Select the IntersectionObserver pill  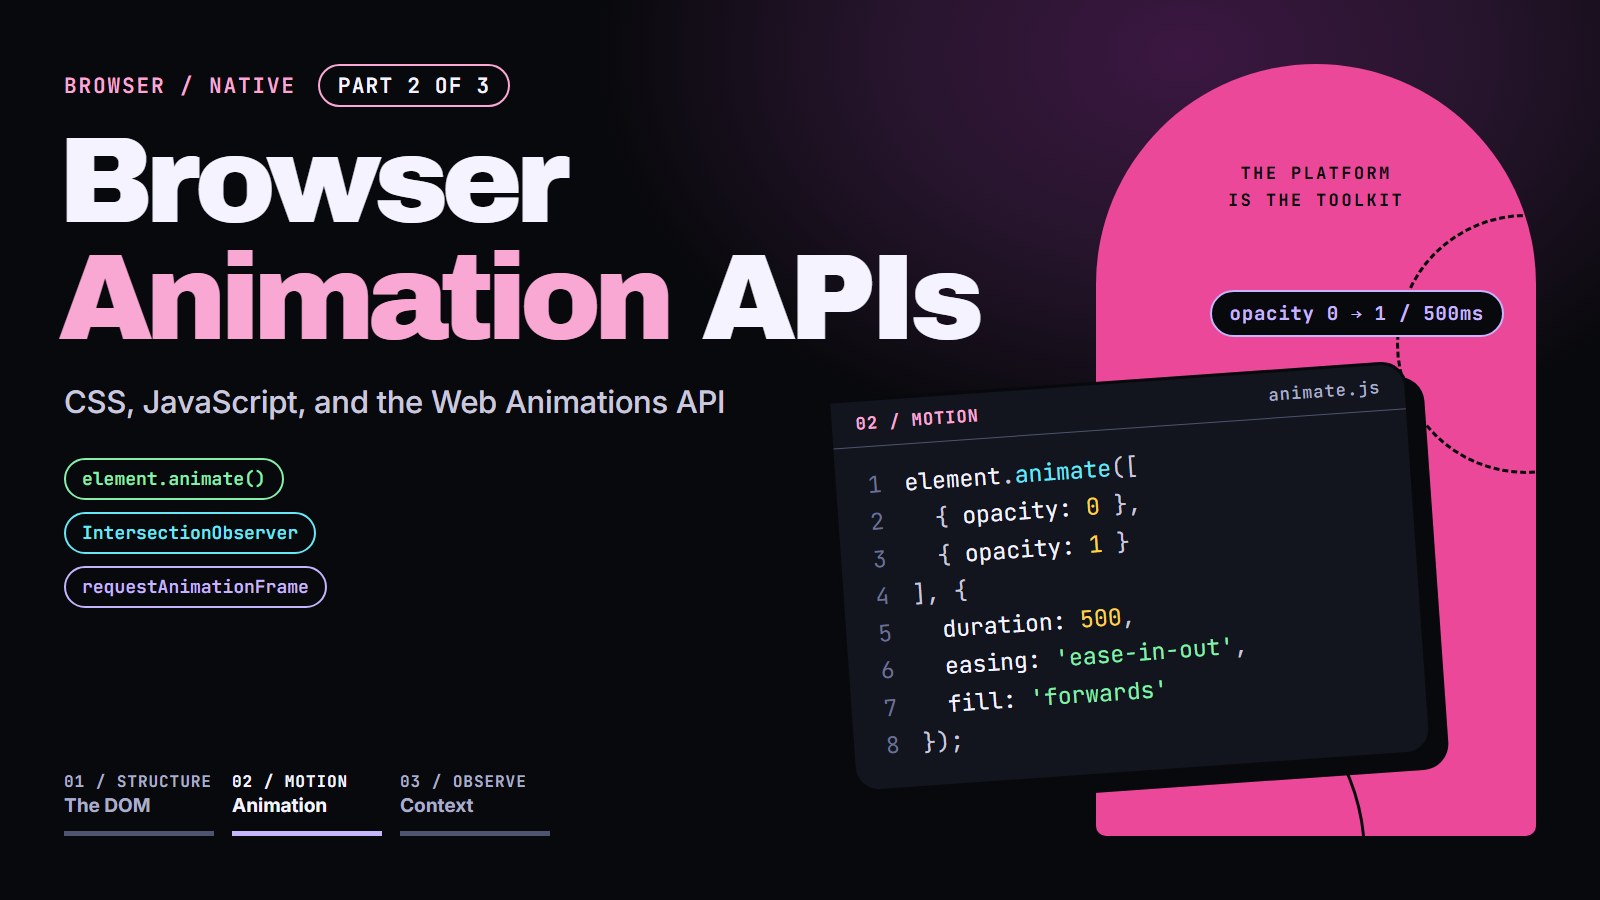coord(190,533)
